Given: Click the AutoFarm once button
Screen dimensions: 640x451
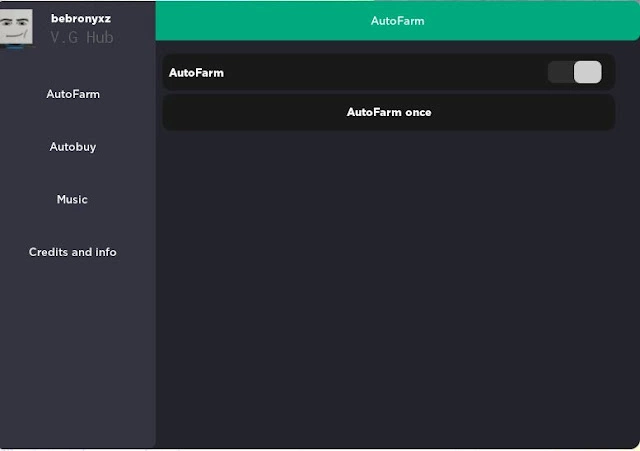Looking at the screenshot, I should 389,112.
